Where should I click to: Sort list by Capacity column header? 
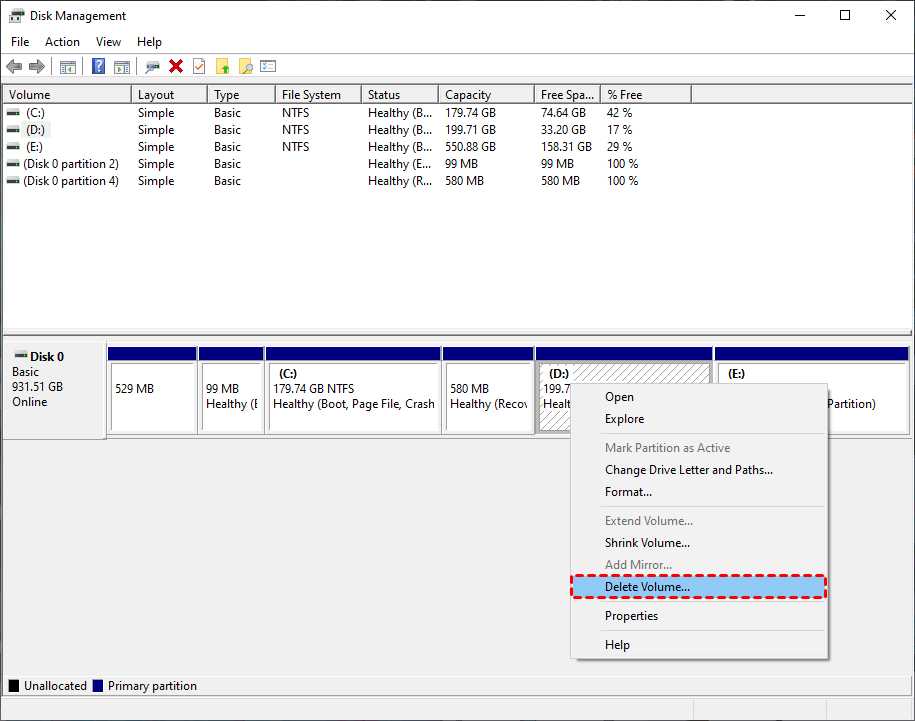[468, 95]
